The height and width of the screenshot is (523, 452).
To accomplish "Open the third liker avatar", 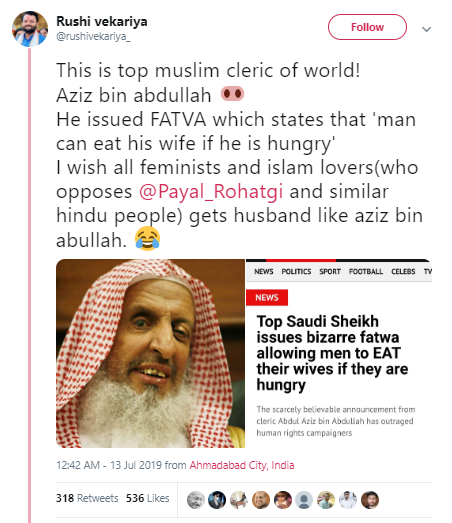I will tap(239, 500).
